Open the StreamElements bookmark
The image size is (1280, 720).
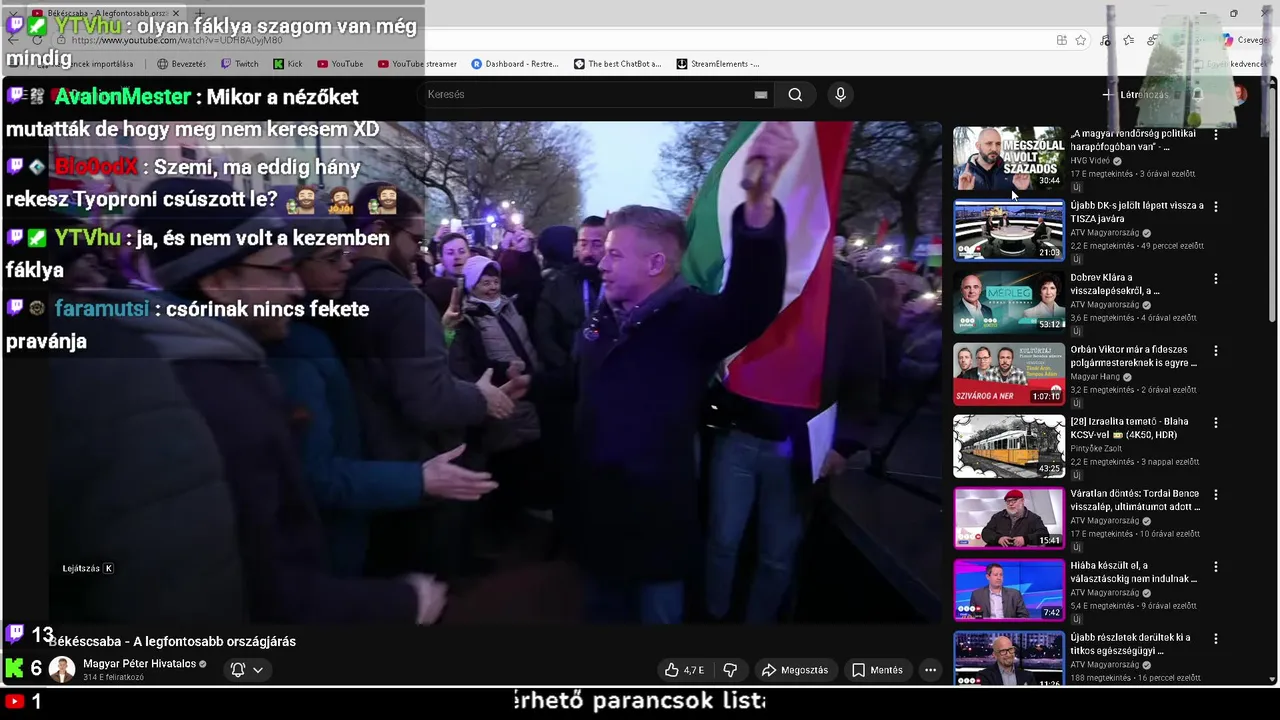717,64
